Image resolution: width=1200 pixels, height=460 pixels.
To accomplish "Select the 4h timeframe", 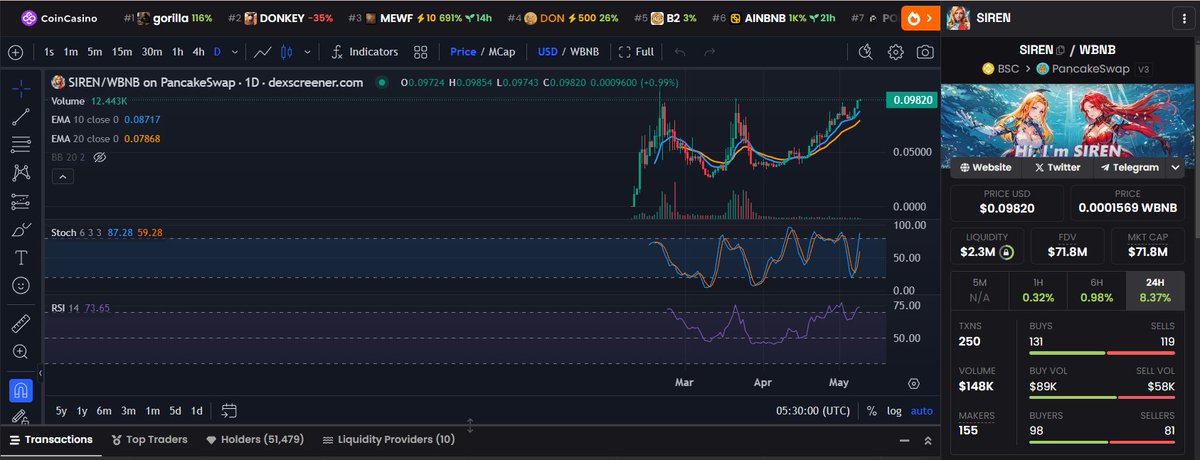I will pyautogui.click(x=199, y=52).
